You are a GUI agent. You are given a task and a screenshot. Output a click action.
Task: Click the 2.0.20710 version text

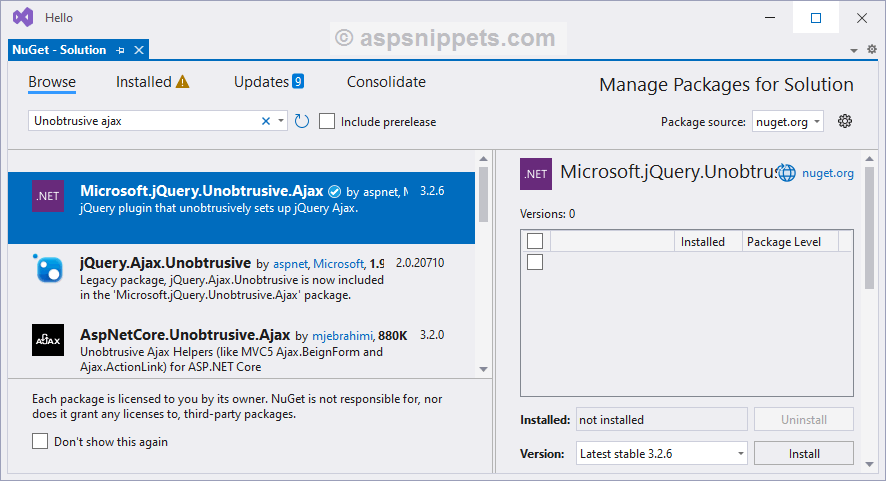click(420, 263)
